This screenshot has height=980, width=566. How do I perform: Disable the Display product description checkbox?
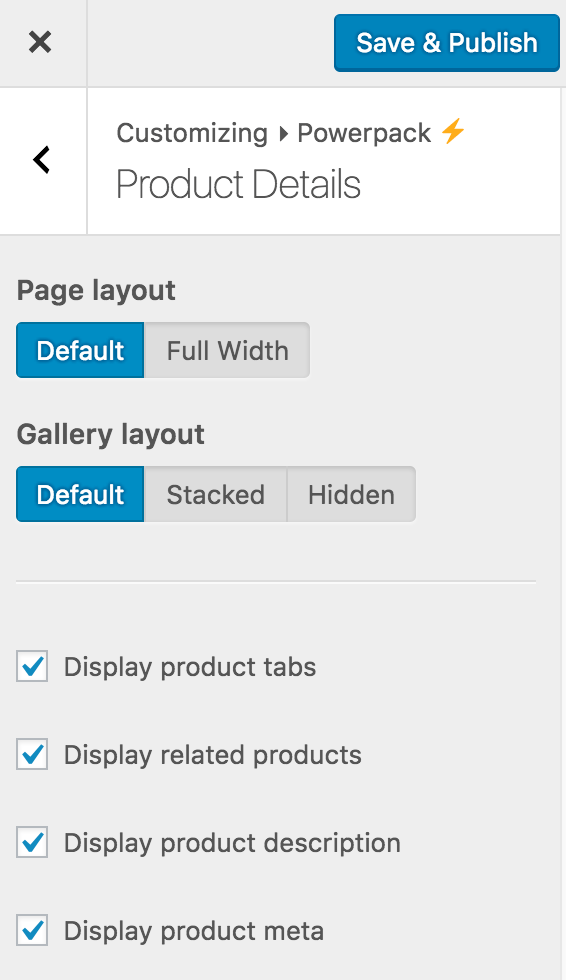tap(32, 842)
